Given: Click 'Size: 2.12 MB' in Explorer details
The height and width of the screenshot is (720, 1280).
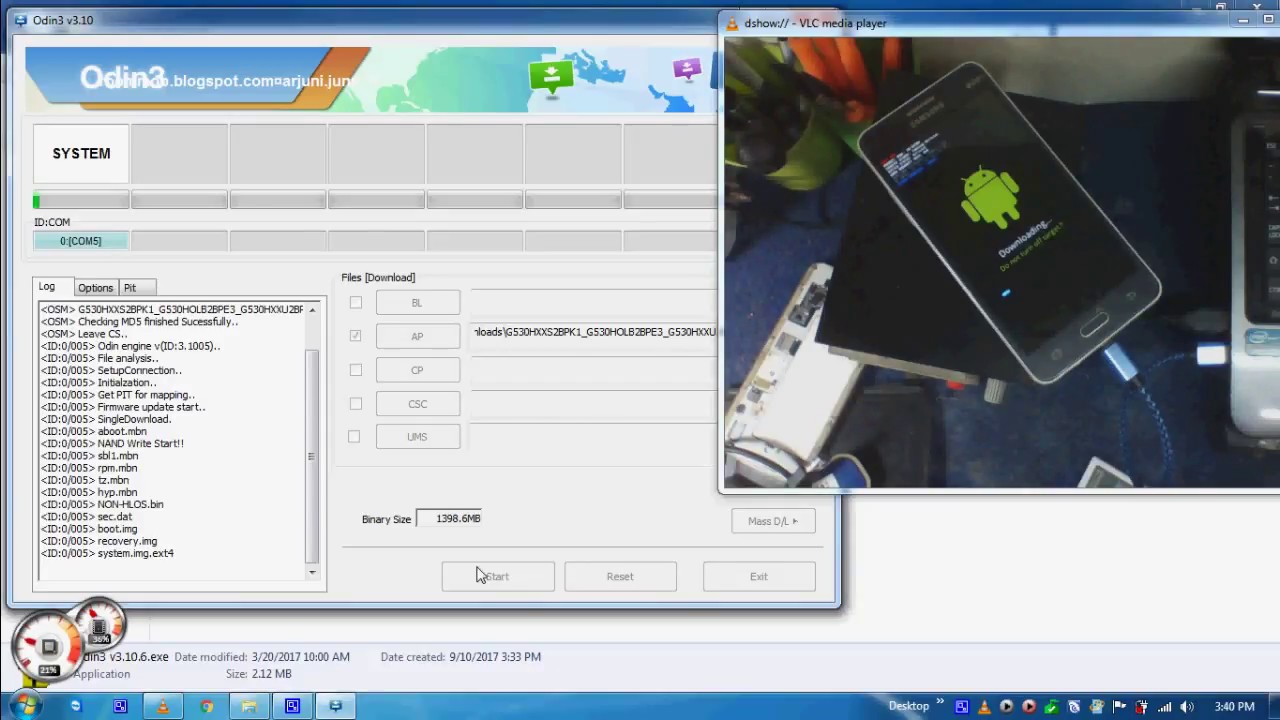Looking at the screenshot, I should 259,674.
